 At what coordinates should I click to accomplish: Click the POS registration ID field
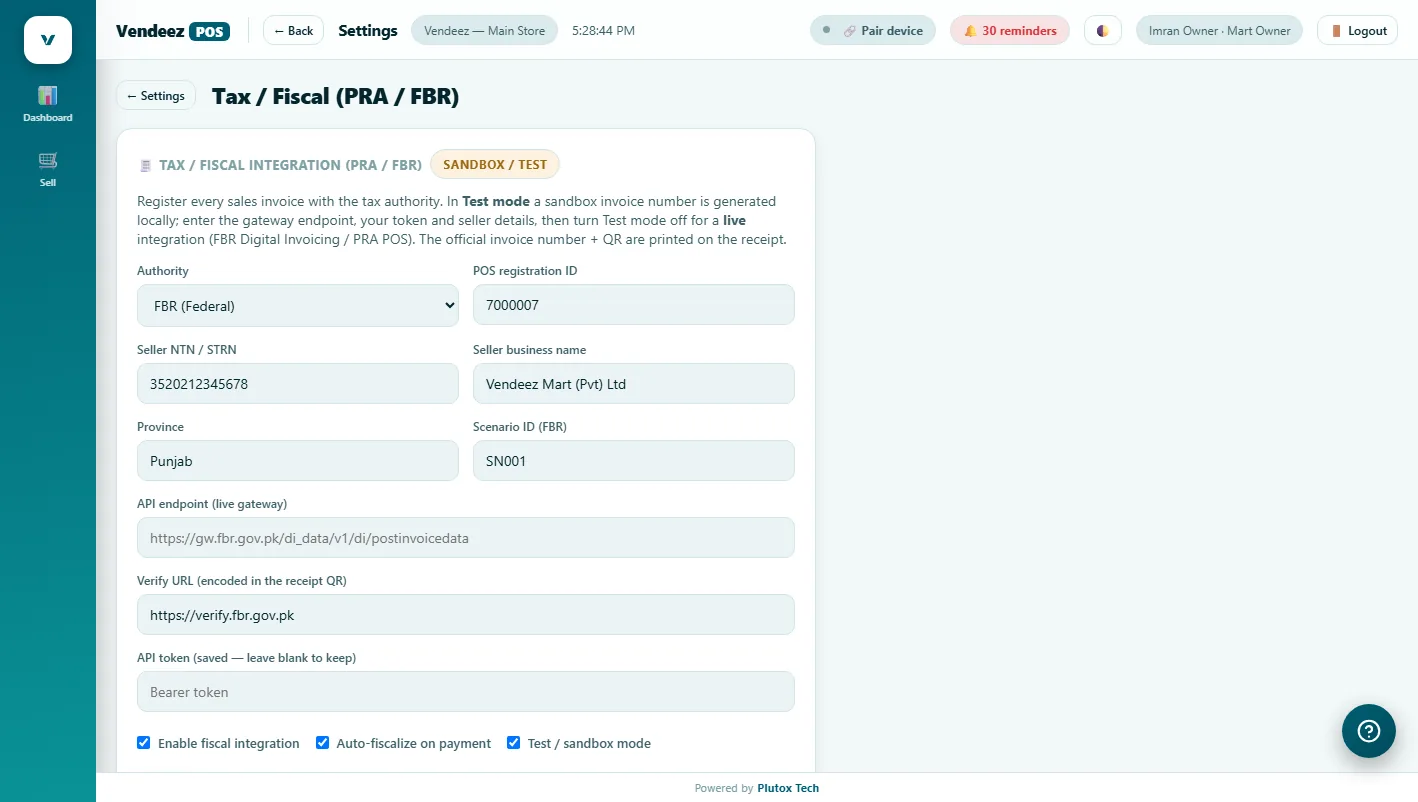tap(634, 305)
